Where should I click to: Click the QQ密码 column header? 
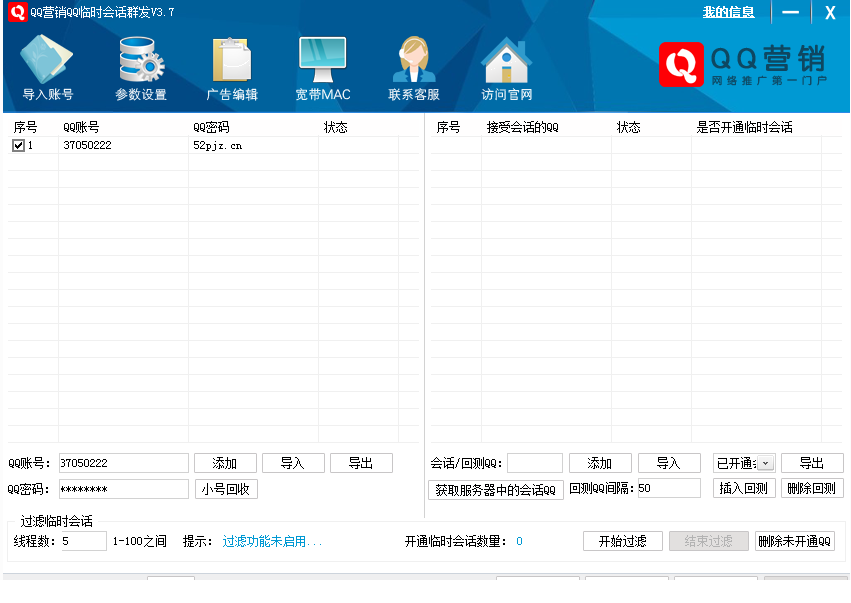pos(212,128)
